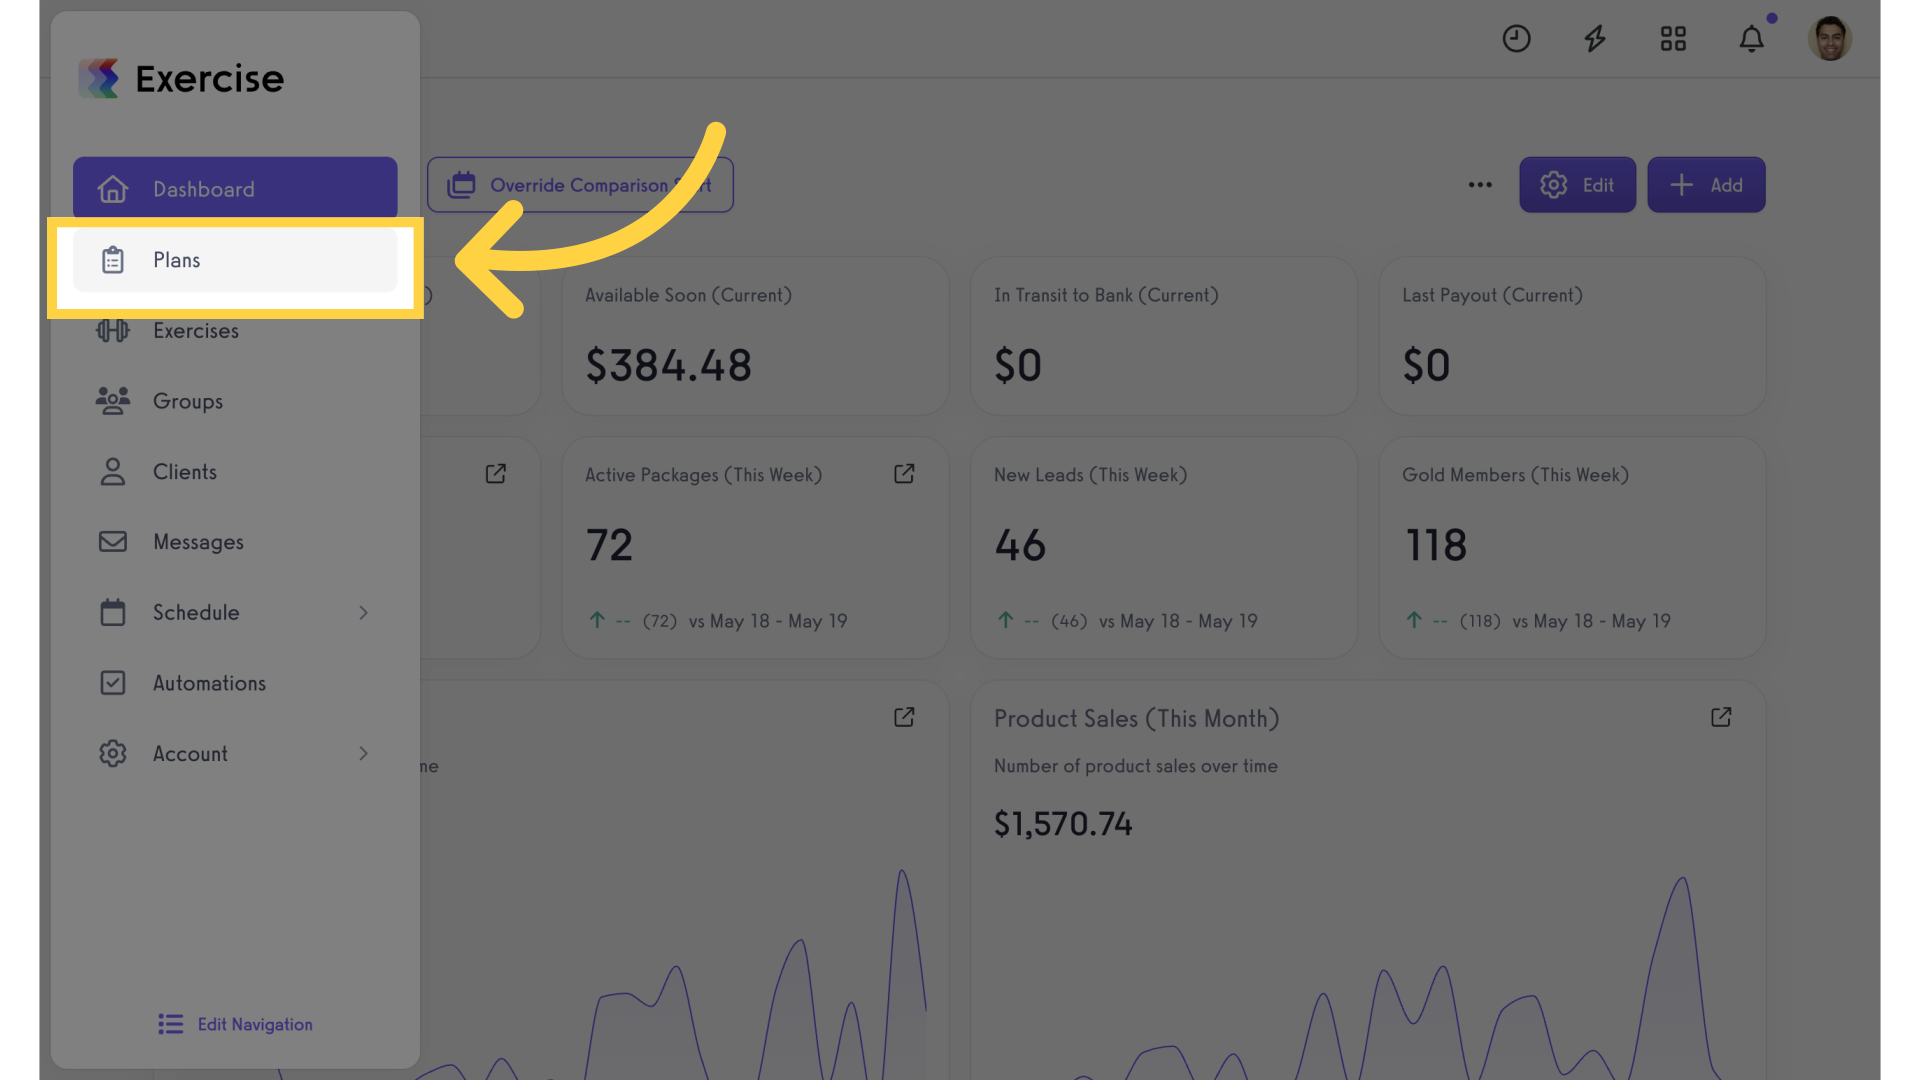The image size is (1920, 1080).
Task: Open Product Sales chart external link
Action: [x=1721, y=718]
